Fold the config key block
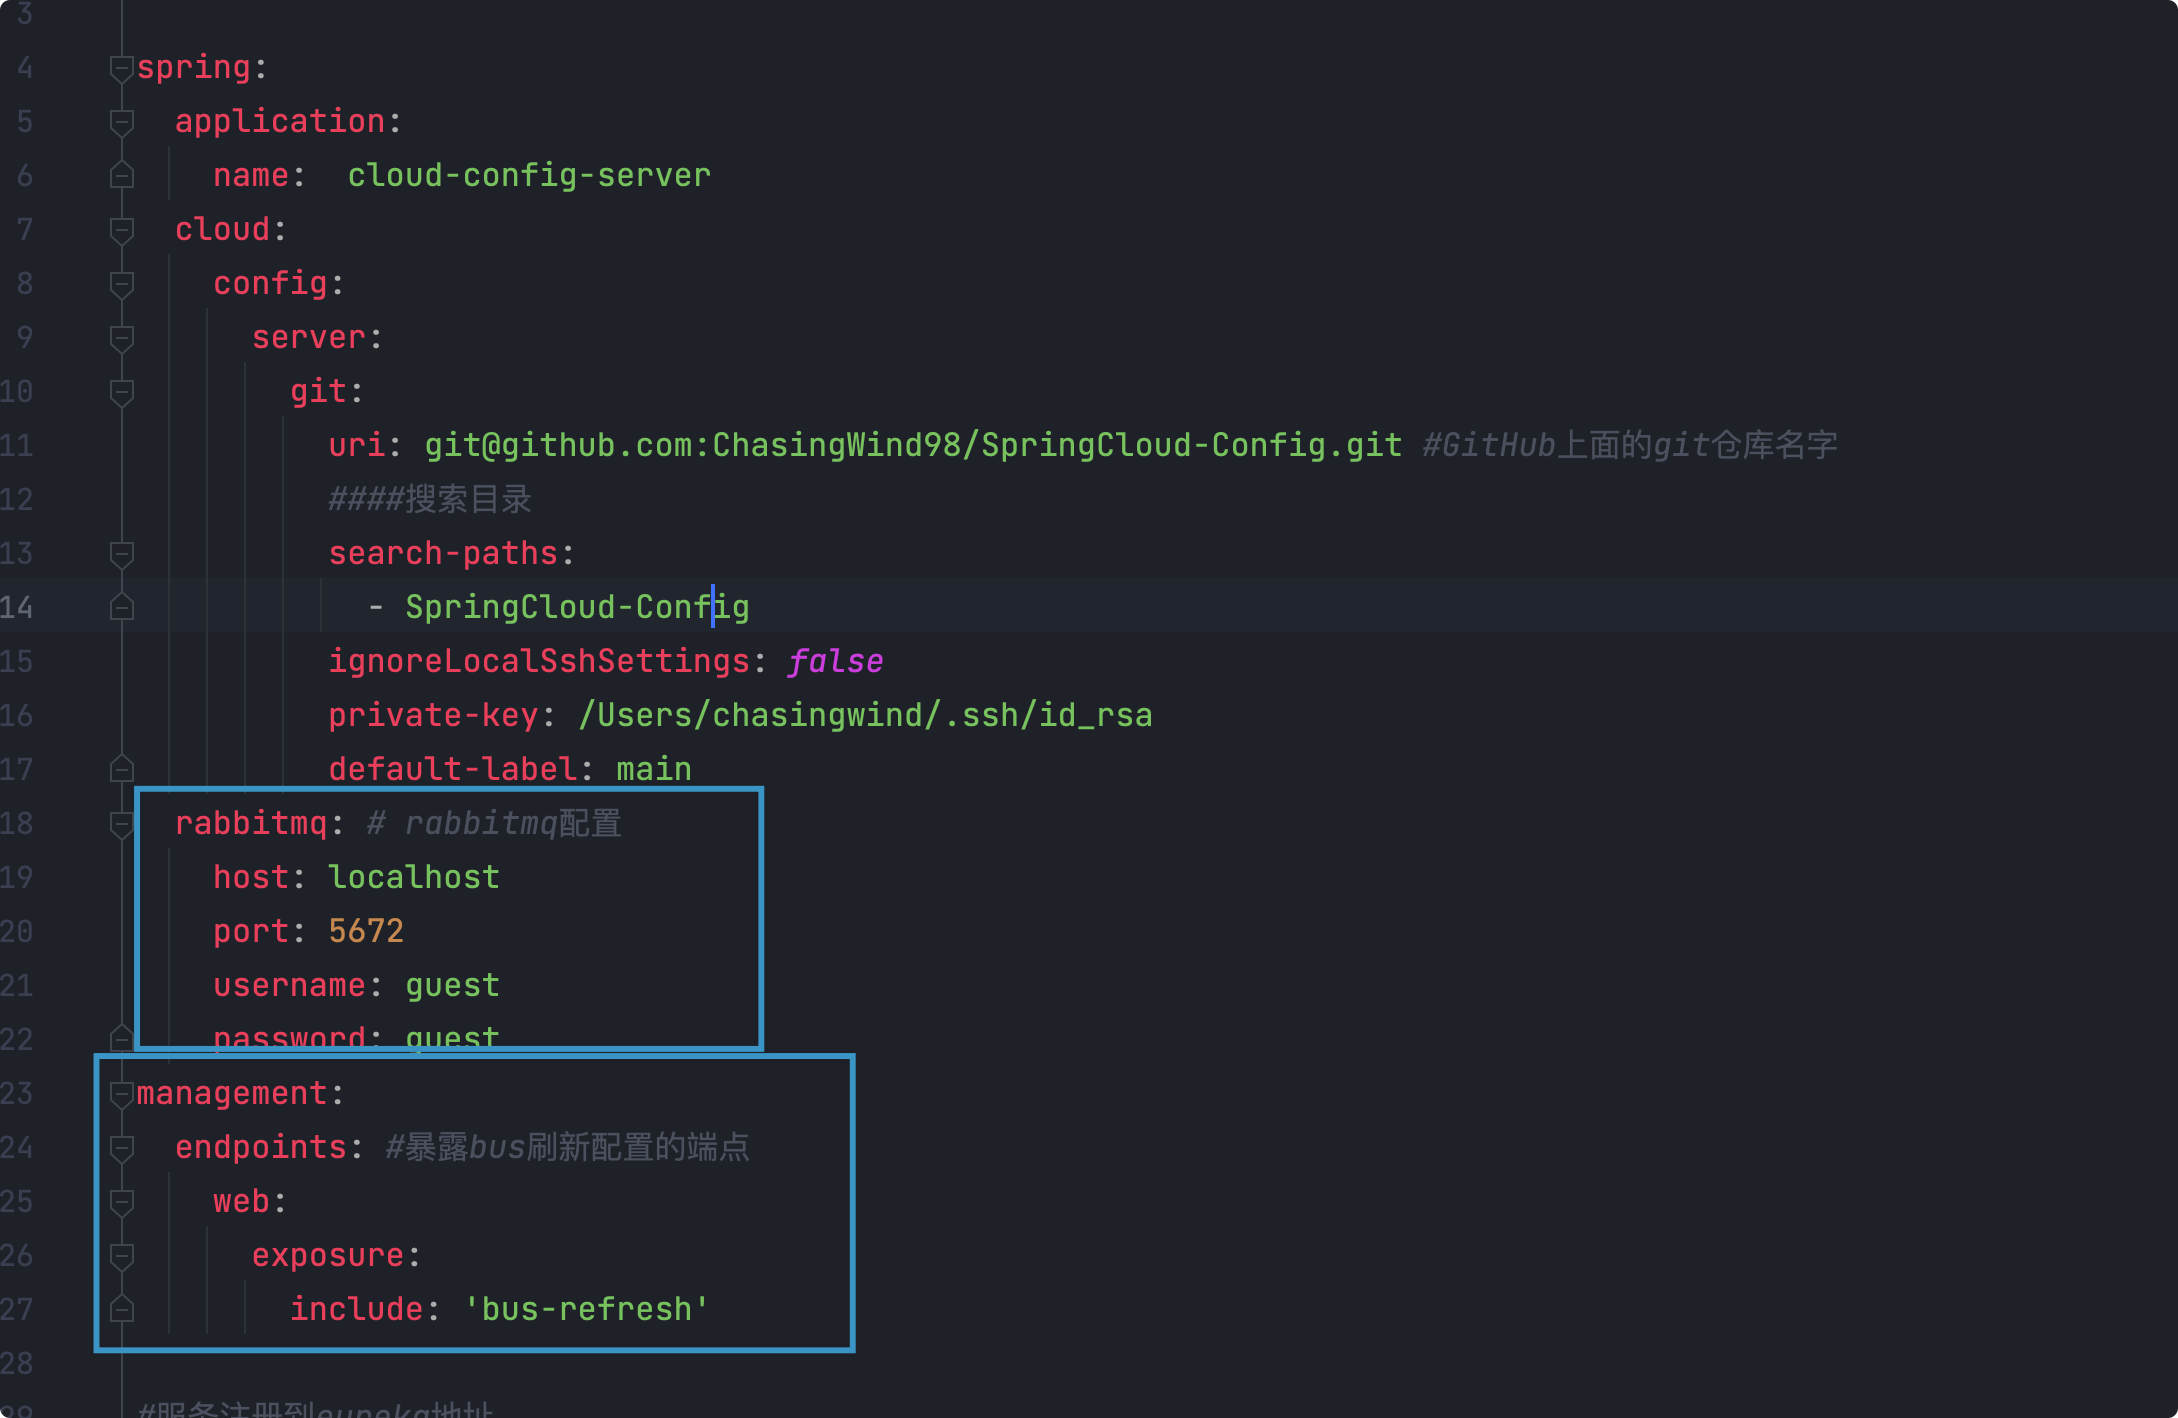Image resolution: width=2178 pixels, height=1418 pixels. pyautogui.click(x=122, y=284)
